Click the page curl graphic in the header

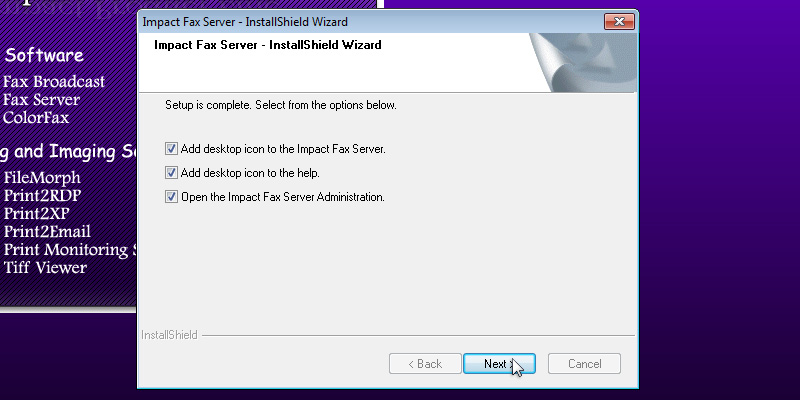(x=581, y=62)
